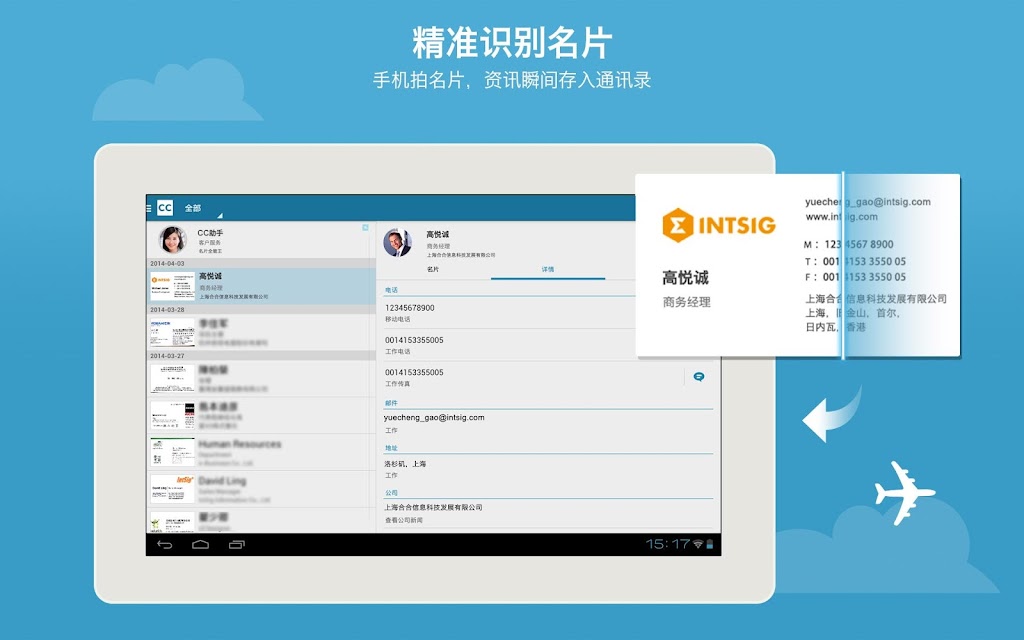Switch to the 名片 tab
The height and width of the screenshot is (640, 1024).
433,269
